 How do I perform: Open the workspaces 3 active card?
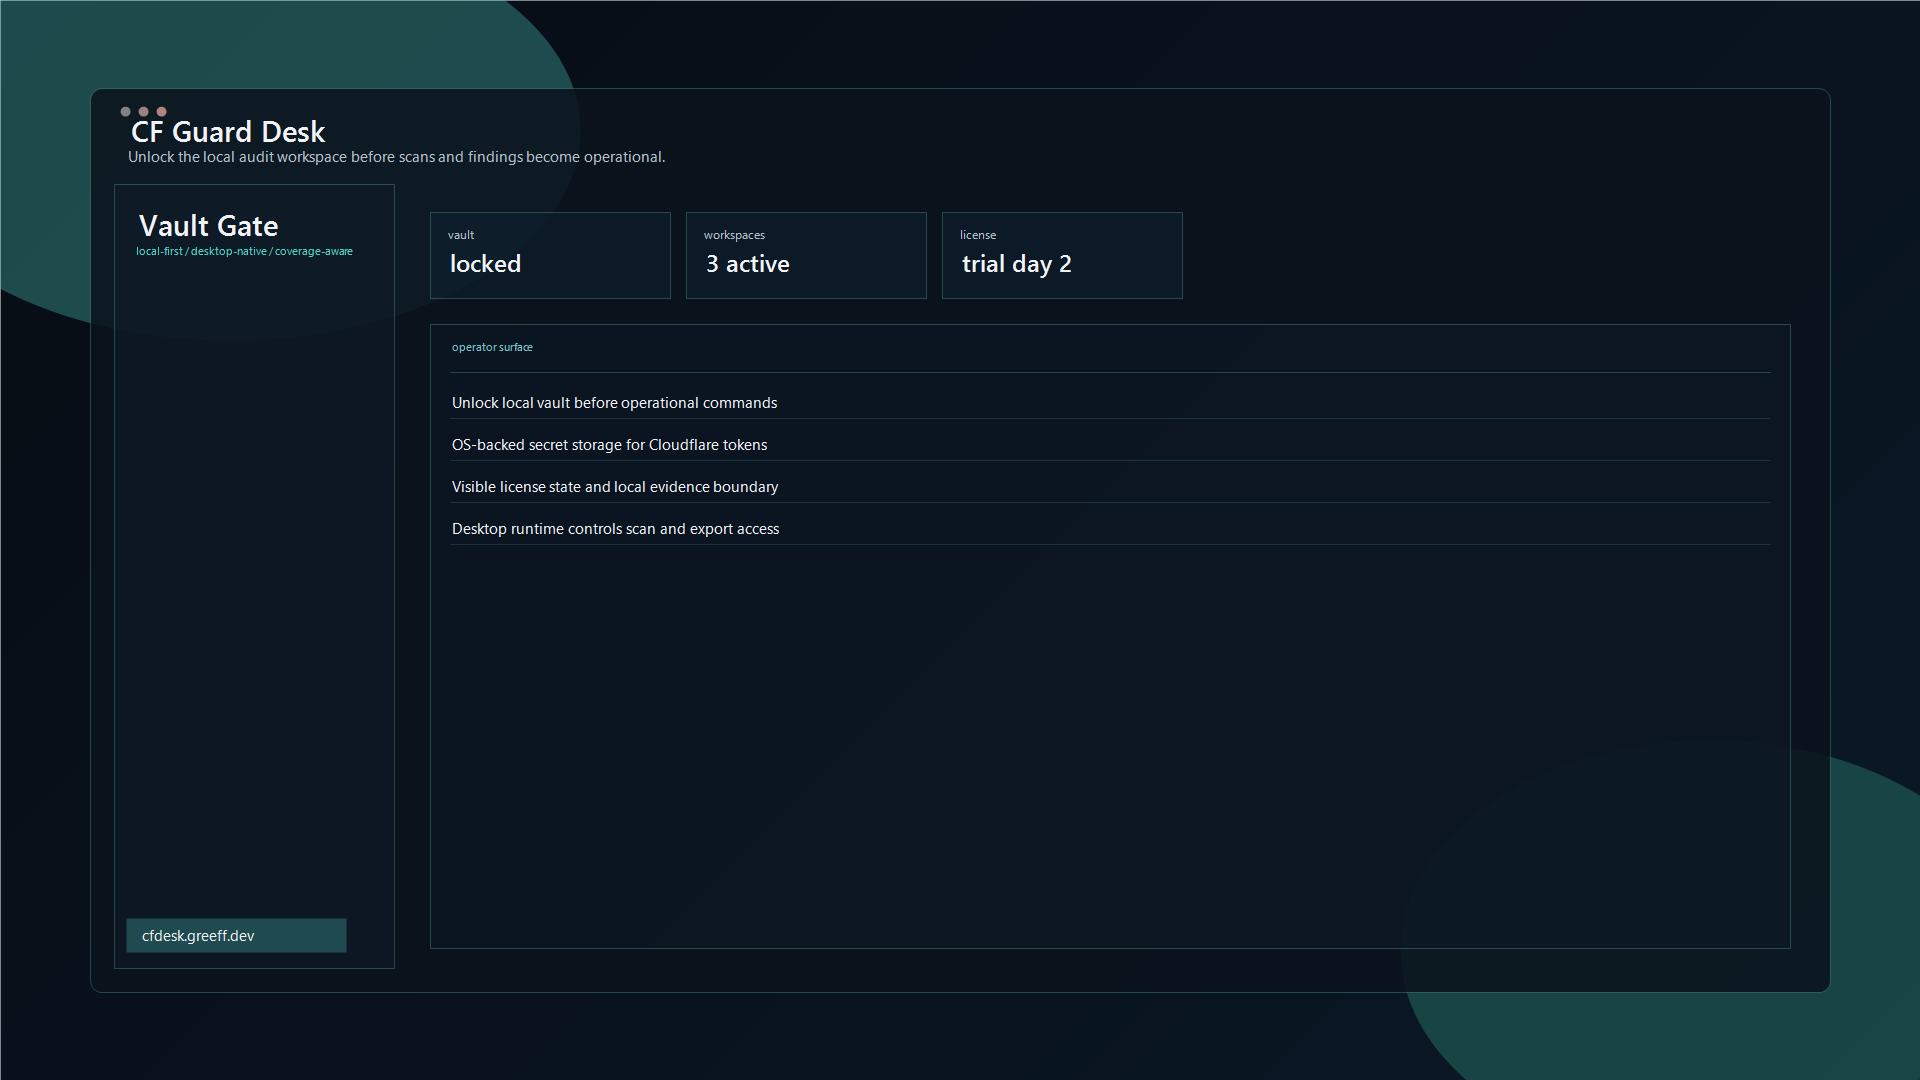(806, 255)
